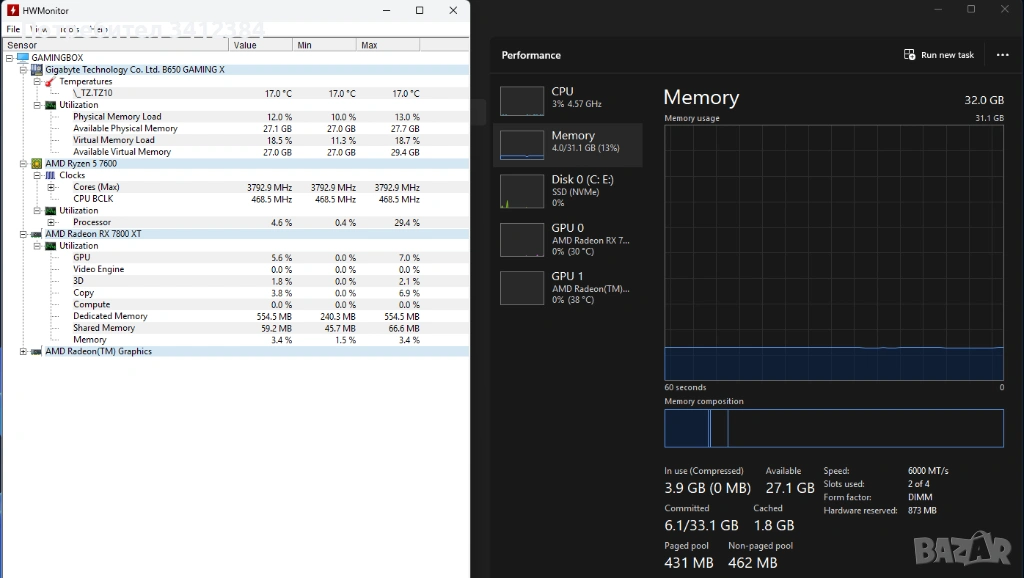Click the AMD Ryzen 5 7600 chip icon
Image resolution: width=1024 pixels, height=578 pixels.
coord(37,163)
